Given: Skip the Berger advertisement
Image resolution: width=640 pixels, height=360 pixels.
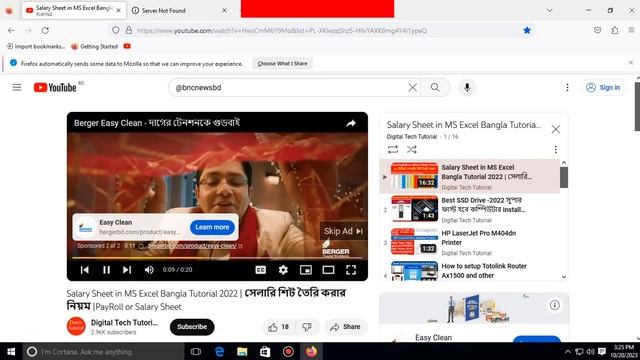Looking at the screenshot, I should click(343, 231).
